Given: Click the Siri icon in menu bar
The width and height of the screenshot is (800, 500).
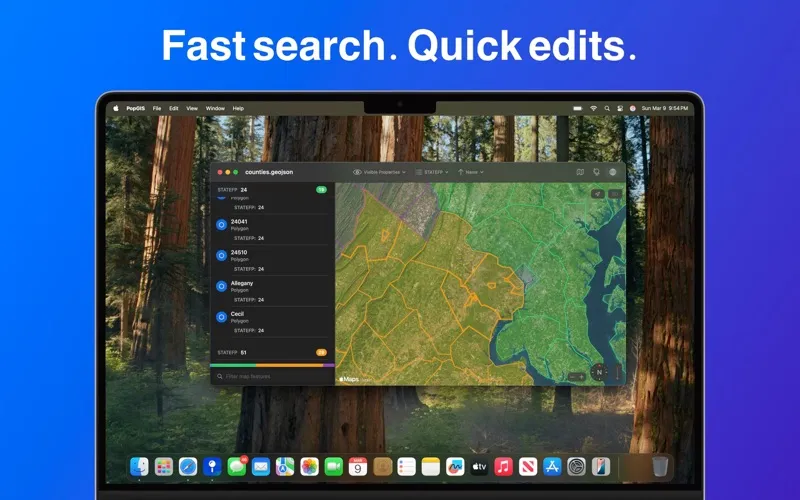Looking at the screenshot, I should coord(633,108).
